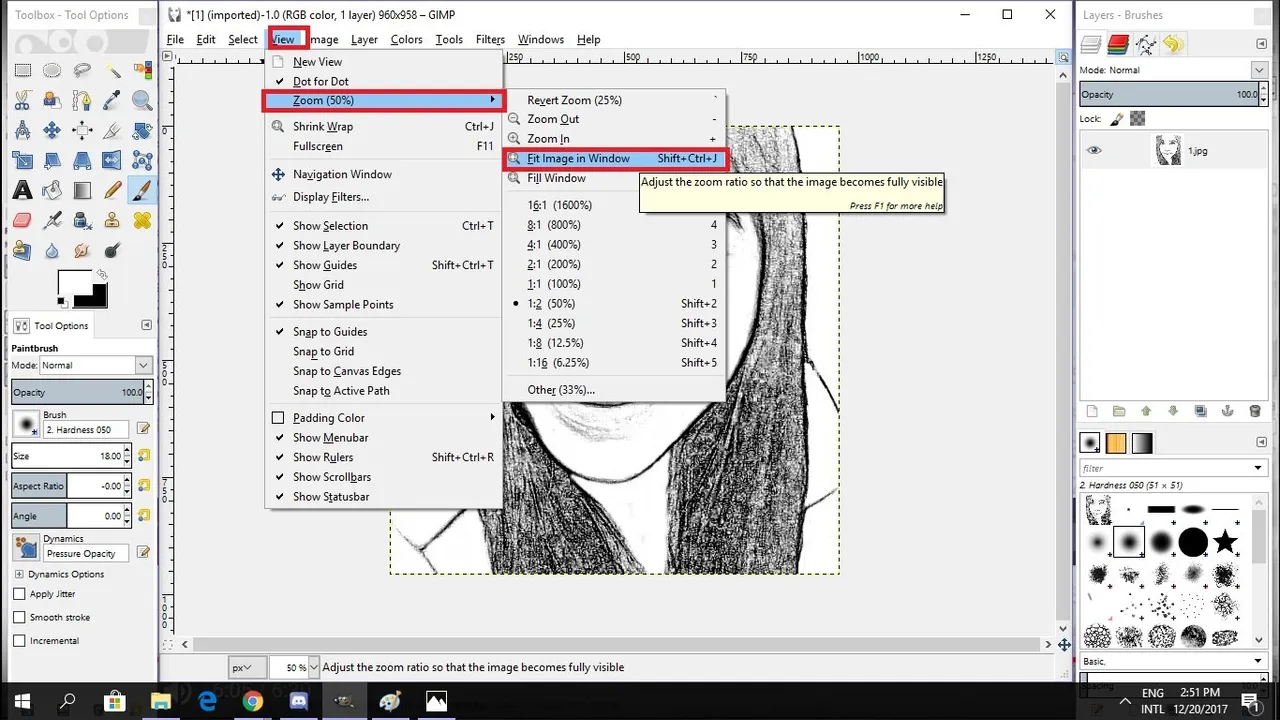Select the Rectangle Select tool

pos(22,71)
